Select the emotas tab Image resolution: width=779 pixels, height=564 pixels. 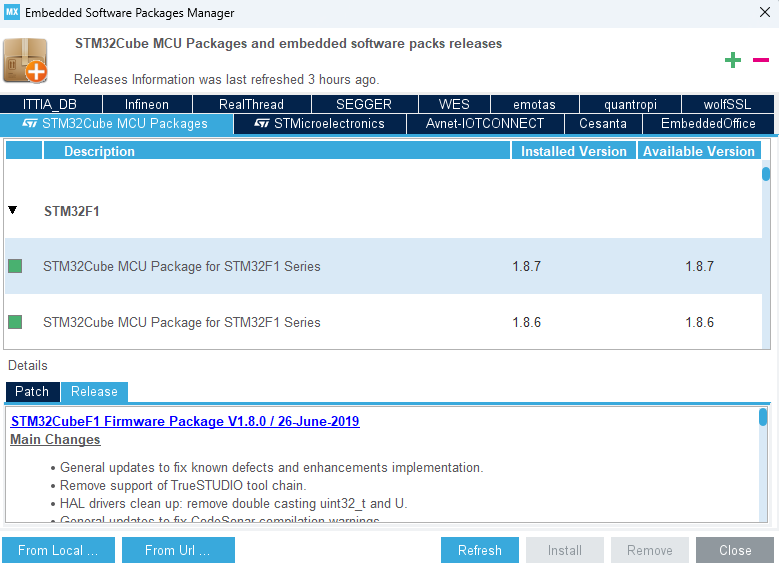535,104
